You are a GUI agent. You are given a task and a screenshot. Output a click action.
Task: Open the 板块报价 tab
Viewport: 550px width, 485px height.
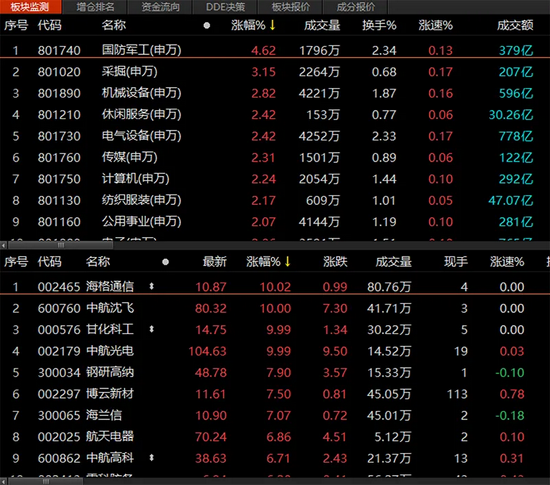[290, 7]
